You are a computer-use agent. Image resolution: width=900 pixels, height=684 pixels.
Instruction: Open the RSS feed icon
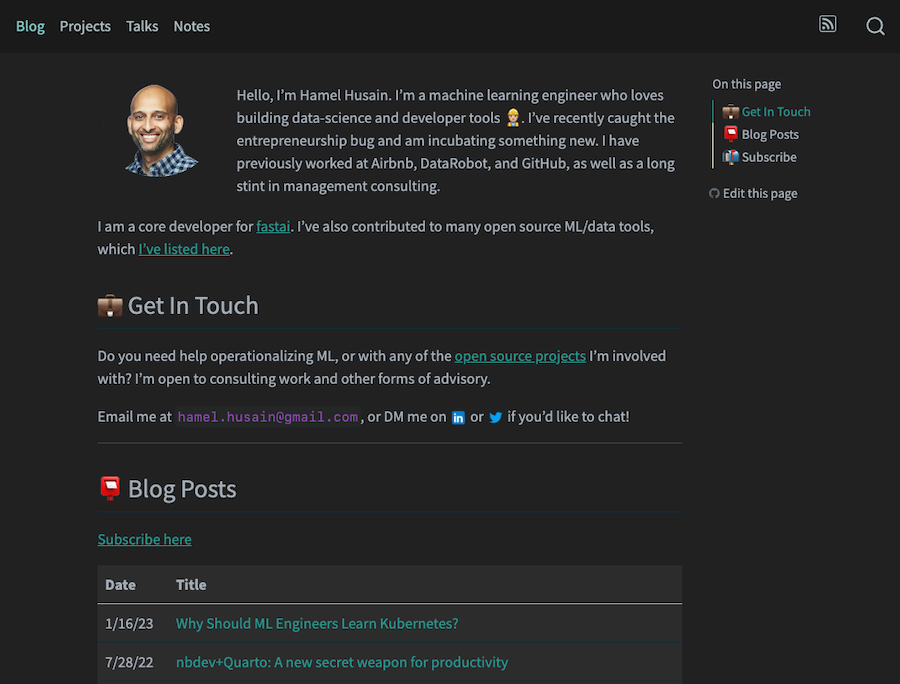(827, 25)
